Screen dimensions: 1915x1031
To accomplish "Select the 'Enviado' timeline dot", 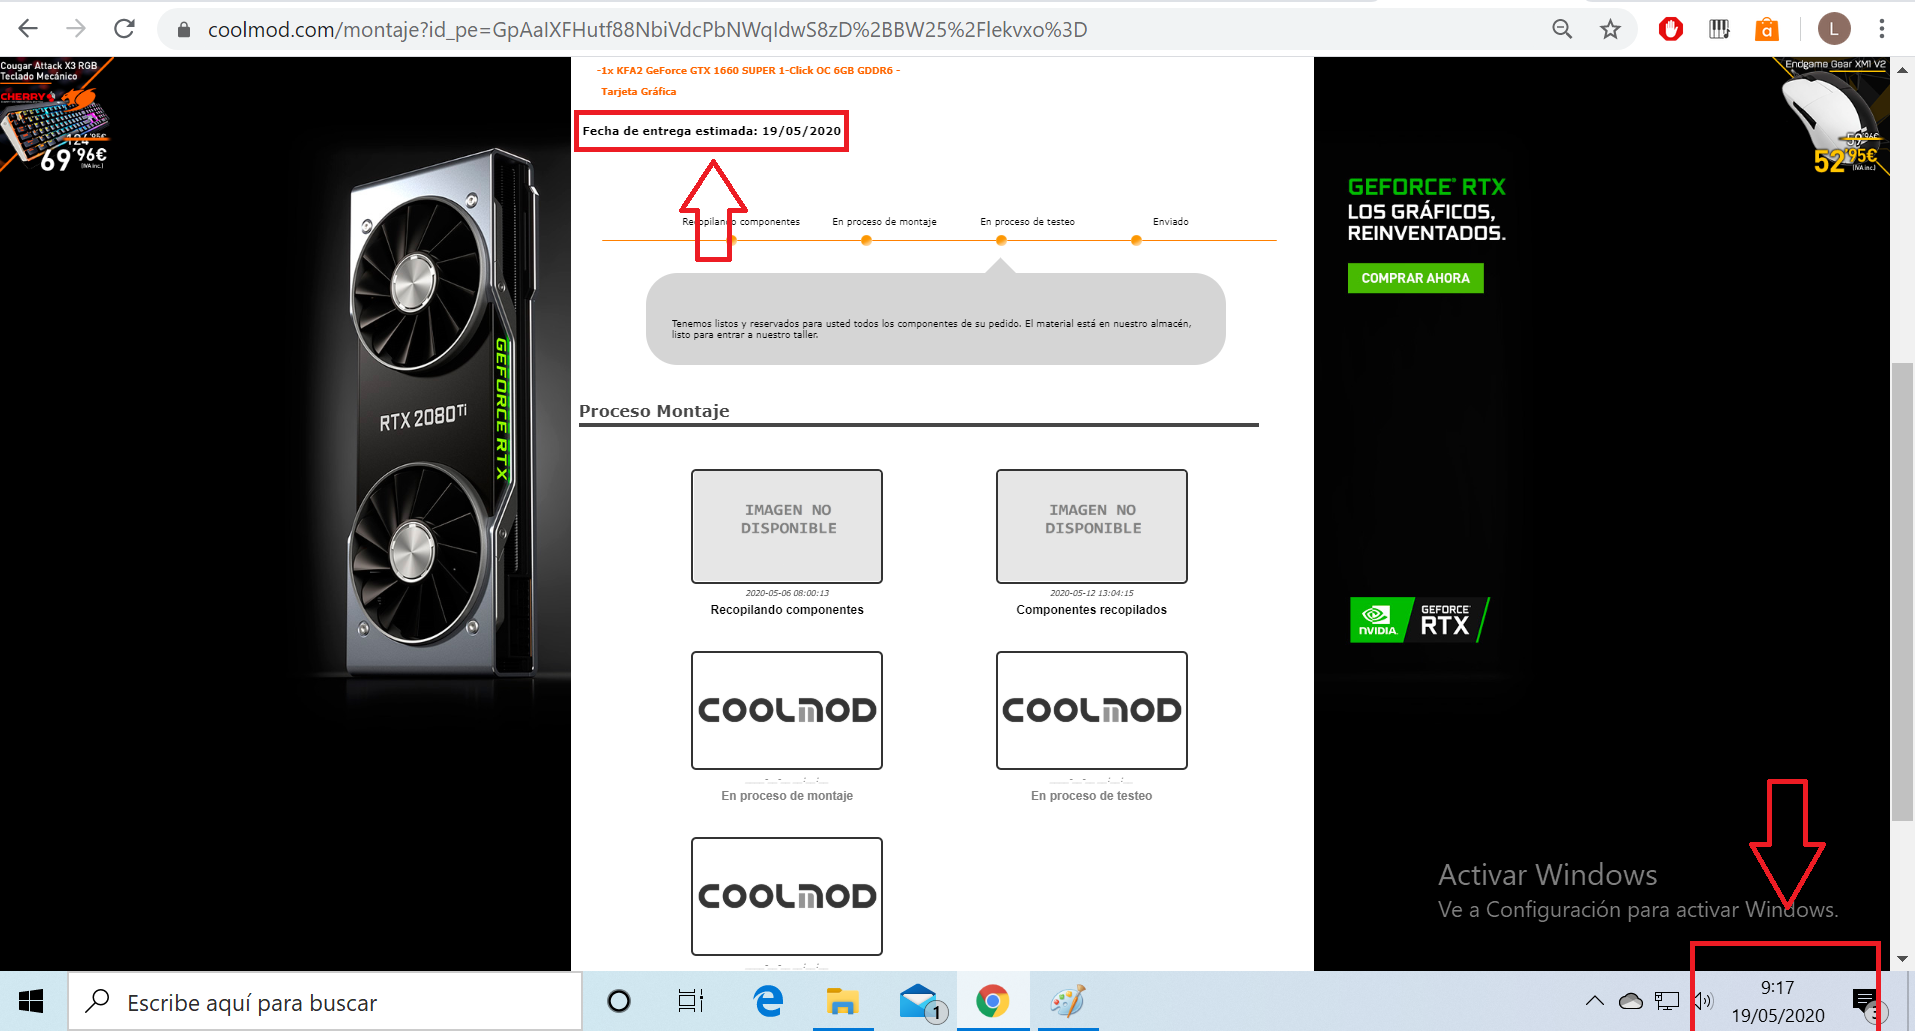I will [x=1136, y=240].
